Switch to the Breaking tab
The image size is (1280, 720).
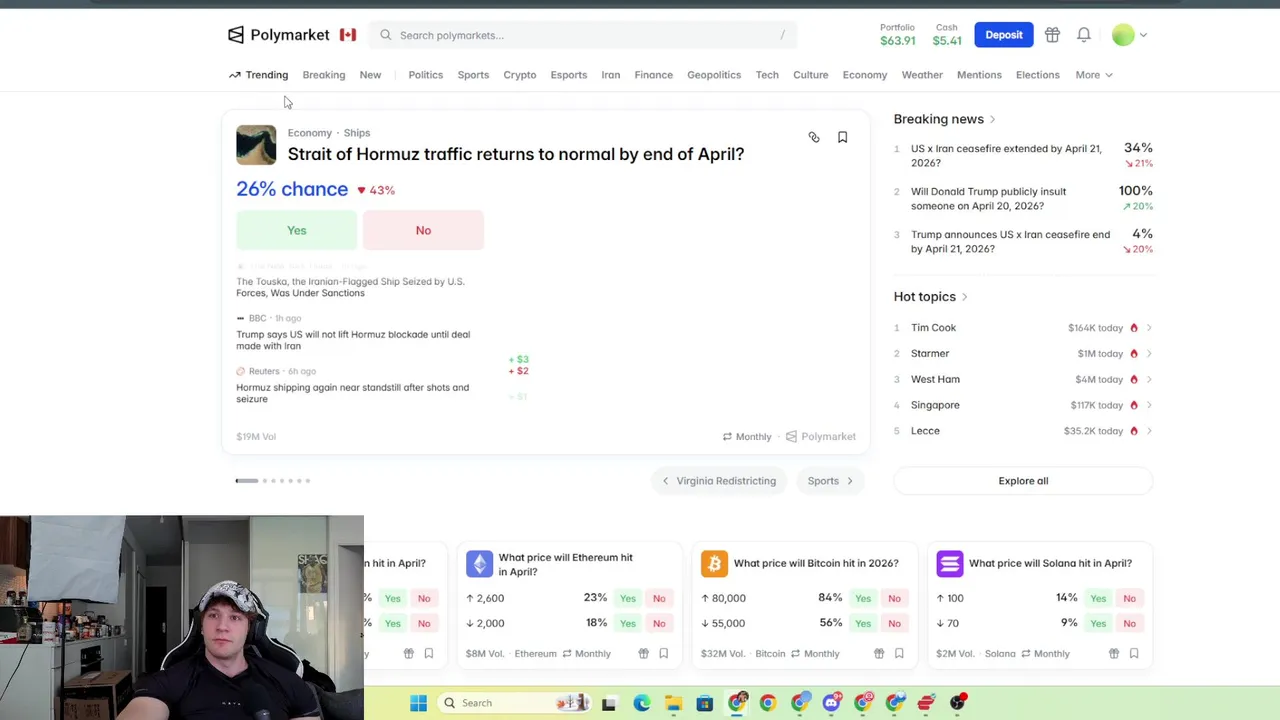coord(324,75)
